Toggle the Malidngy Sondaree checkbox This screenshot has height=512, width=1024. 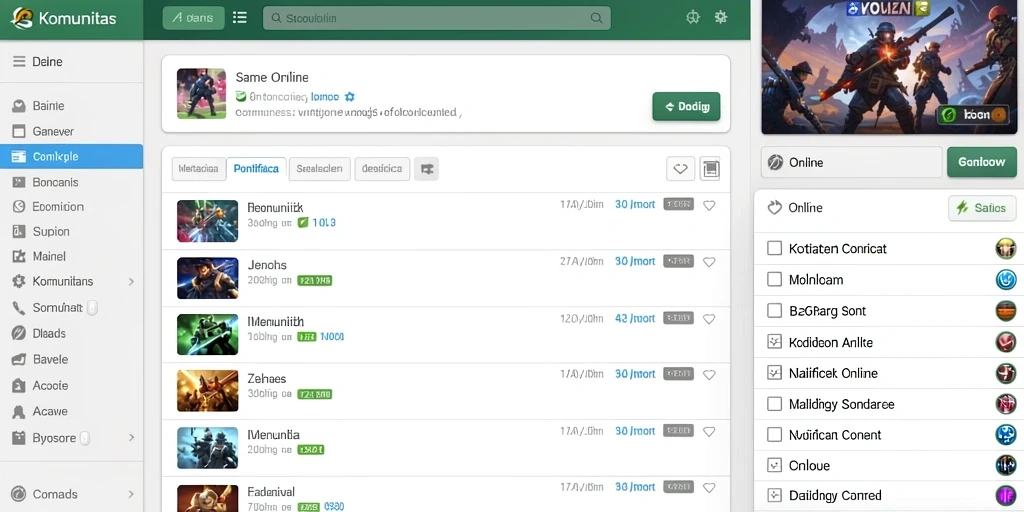point(775,404)
